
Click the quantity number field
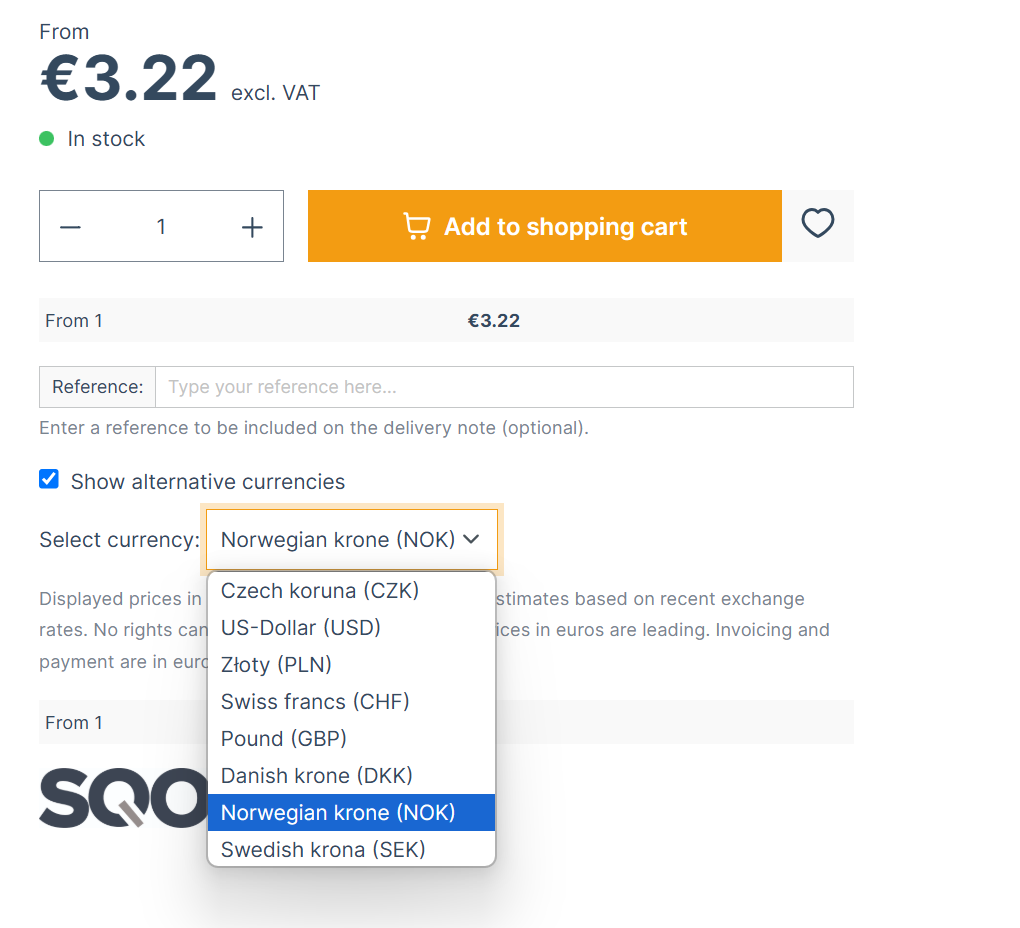pyautogui.click(x=161, y=226)
